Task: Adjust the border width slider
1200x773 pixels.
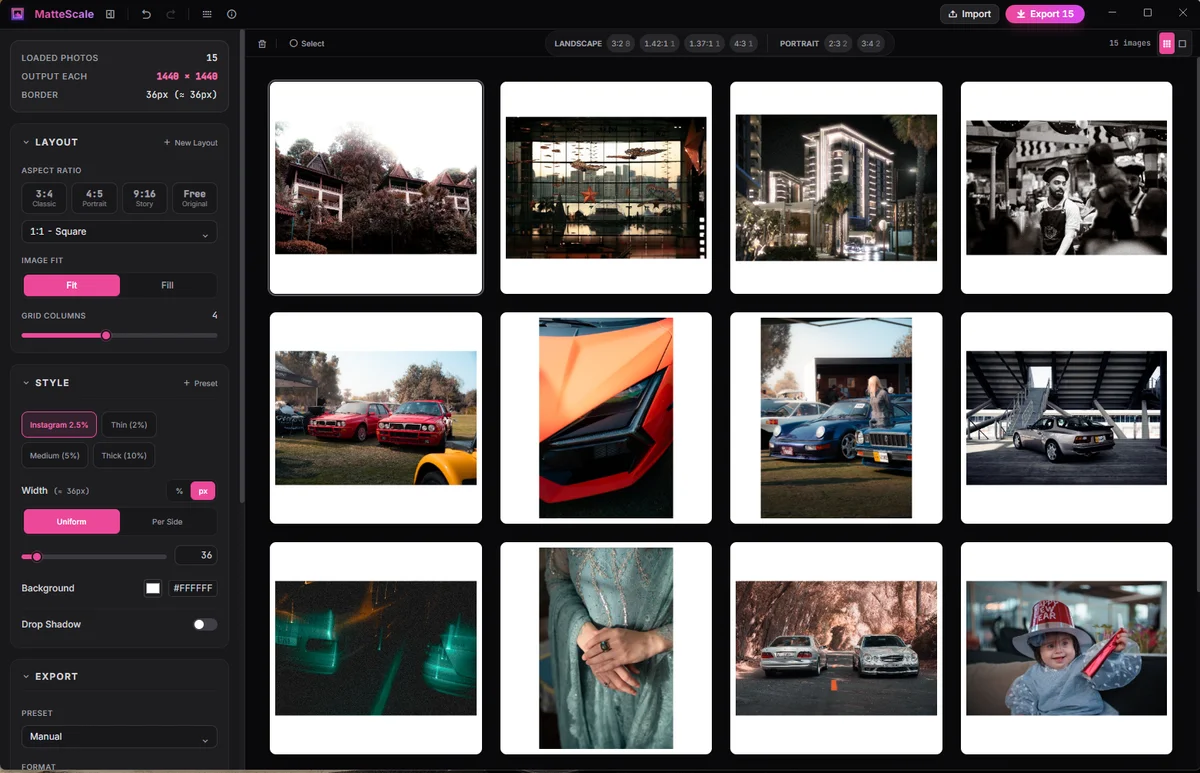Action: pyautogui.click(x=94, y=556)
